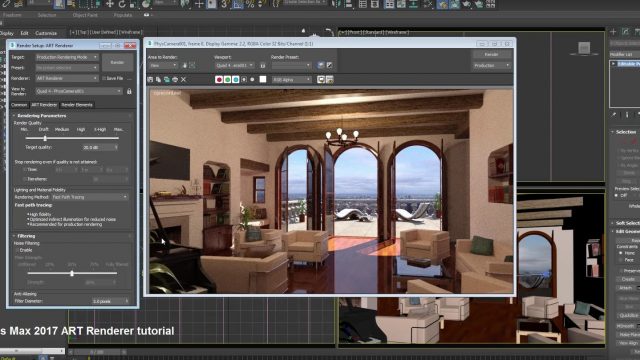Click Render button in Render Setup dialog
640x360 pixels.
pos(117,62)
